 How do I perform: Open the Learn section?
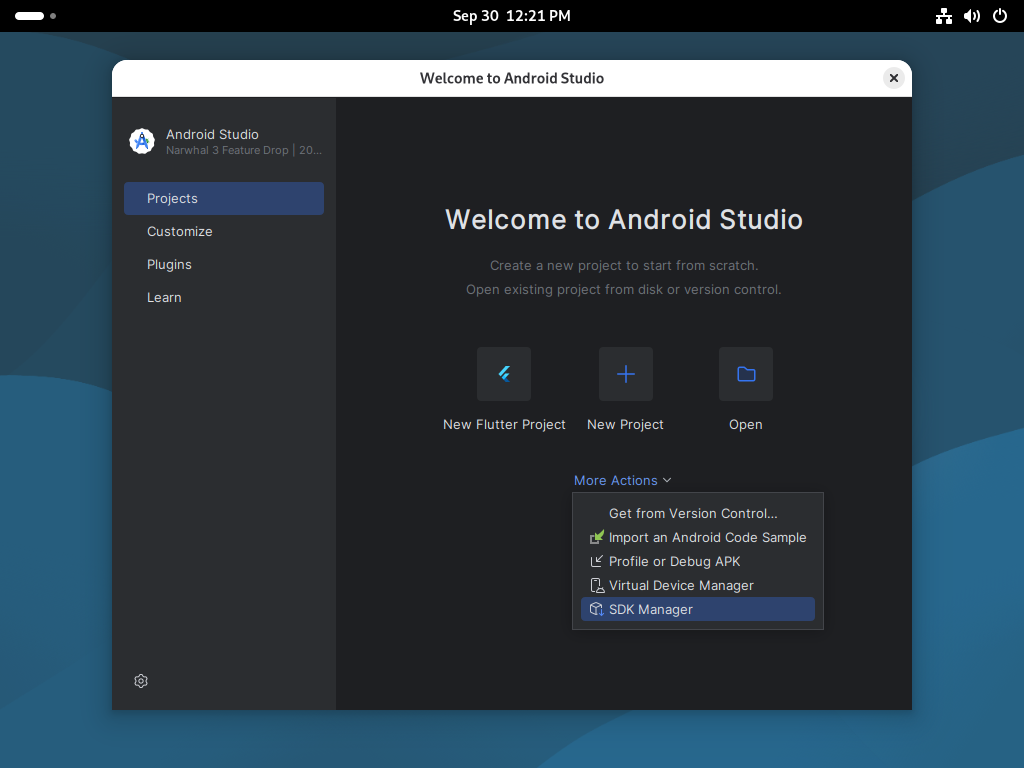pos(164,297)
